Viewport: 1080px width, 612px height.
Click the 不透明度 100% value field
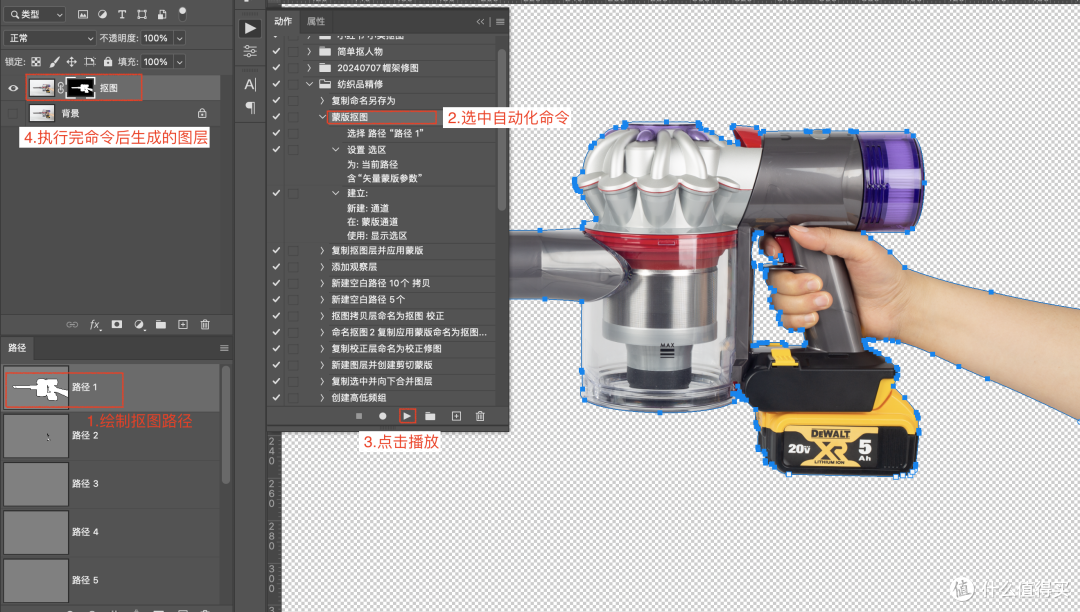(x=156, y=38)
